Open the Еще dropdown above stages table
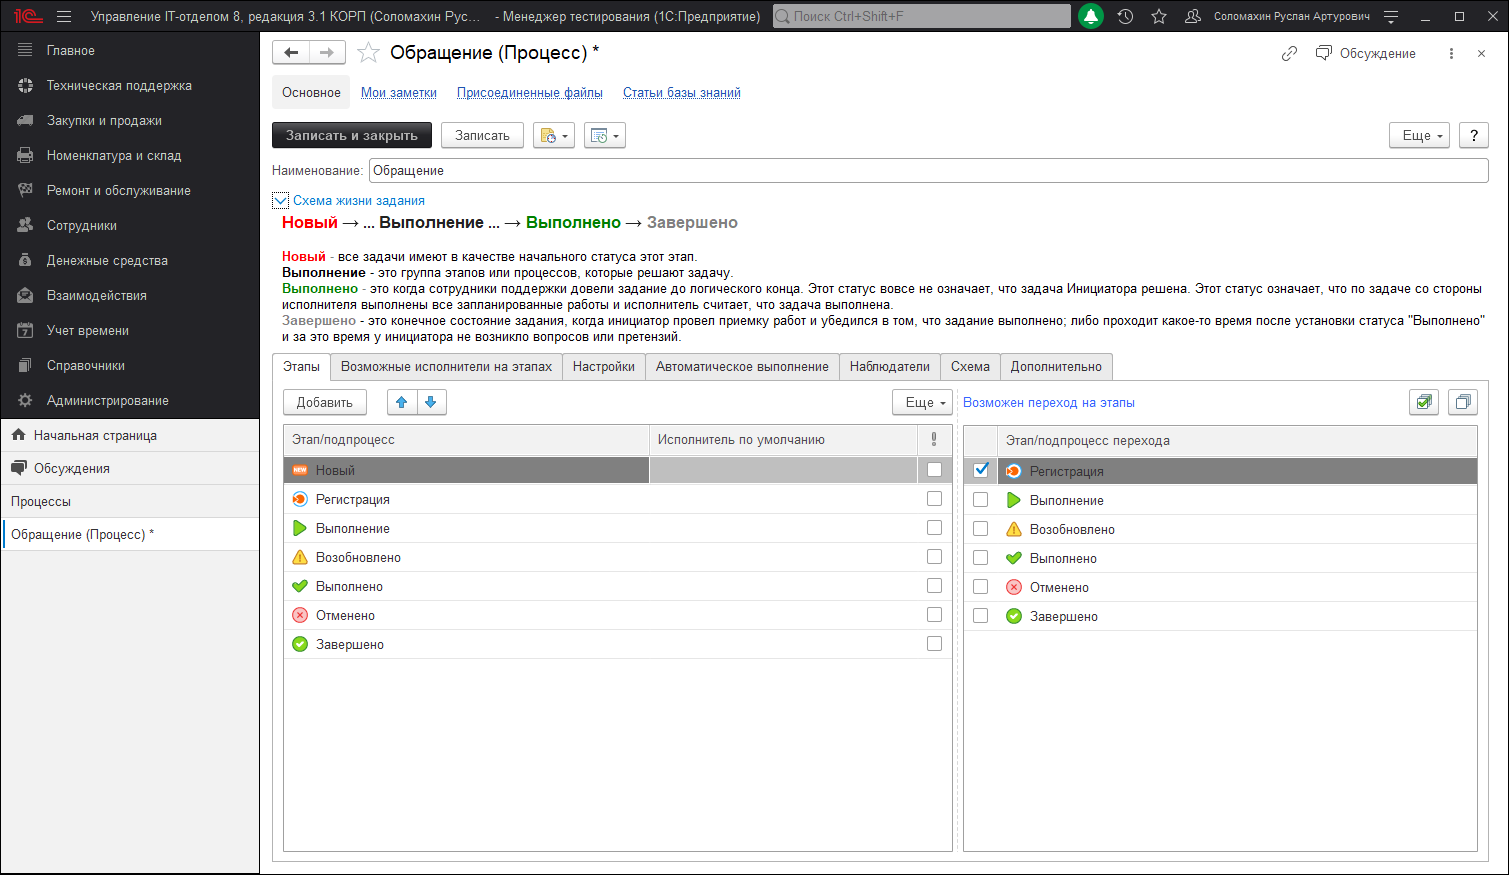The width and height of the screenshot is (1509, 875). [922, 402]
